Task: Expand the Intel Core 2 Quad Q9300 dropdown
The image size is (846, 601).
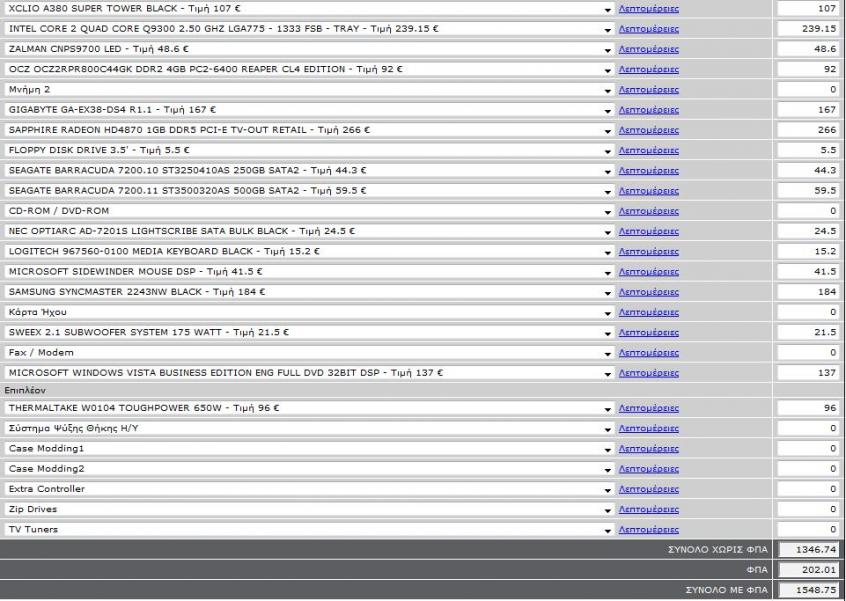Action: pos(309,29)
